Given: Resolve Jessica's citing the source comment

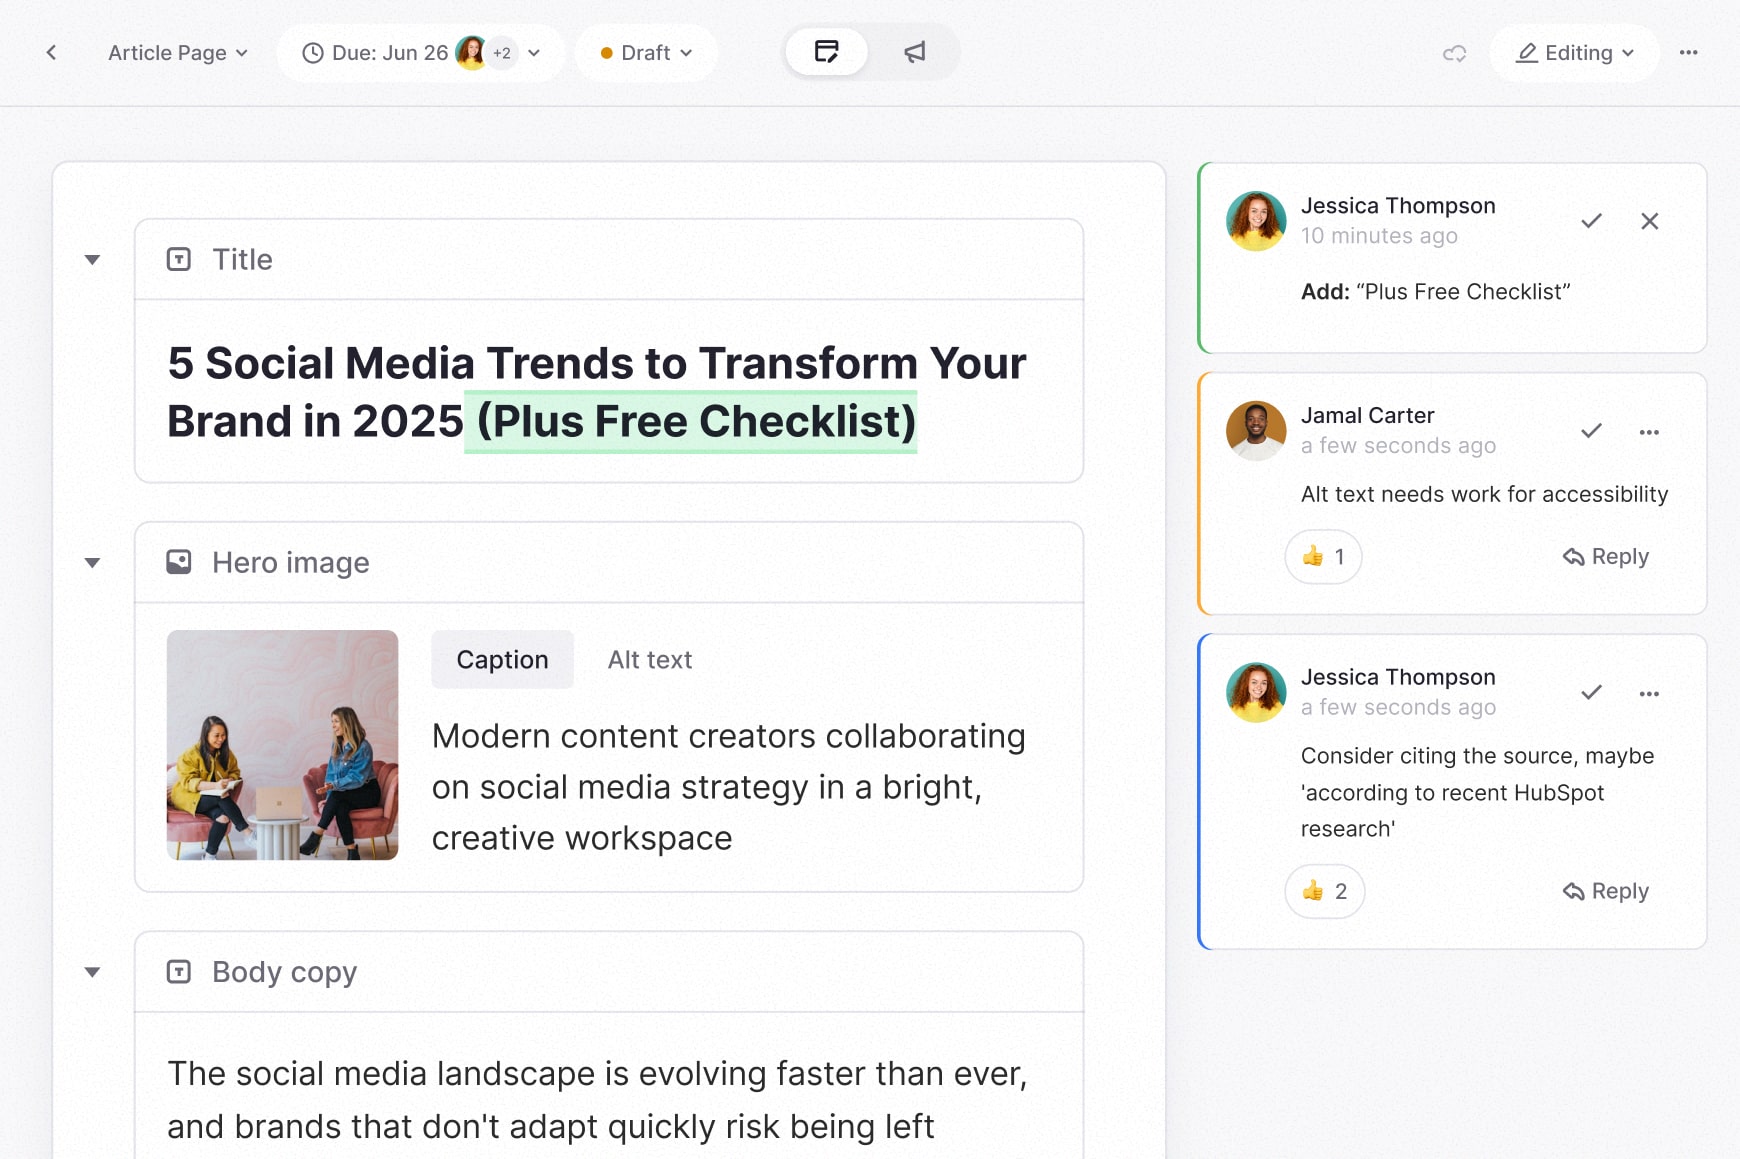Looking at the screenshot, I should pyautogui.click(x=1591, y=693).
